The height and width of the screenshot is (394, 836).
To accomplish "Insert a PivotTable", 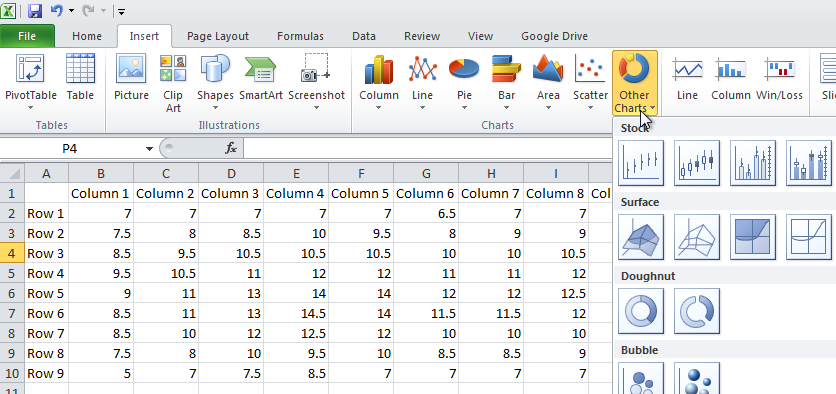I will click(30, 83).
